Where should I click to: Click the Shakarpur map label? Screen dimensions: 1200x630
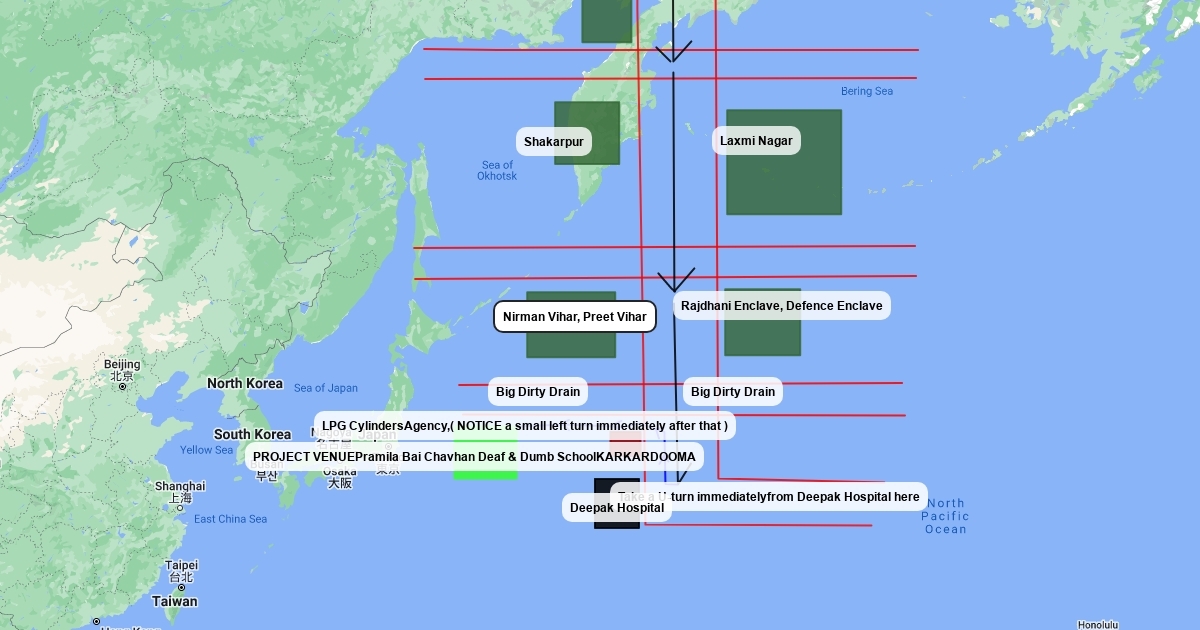pos(553,141)
